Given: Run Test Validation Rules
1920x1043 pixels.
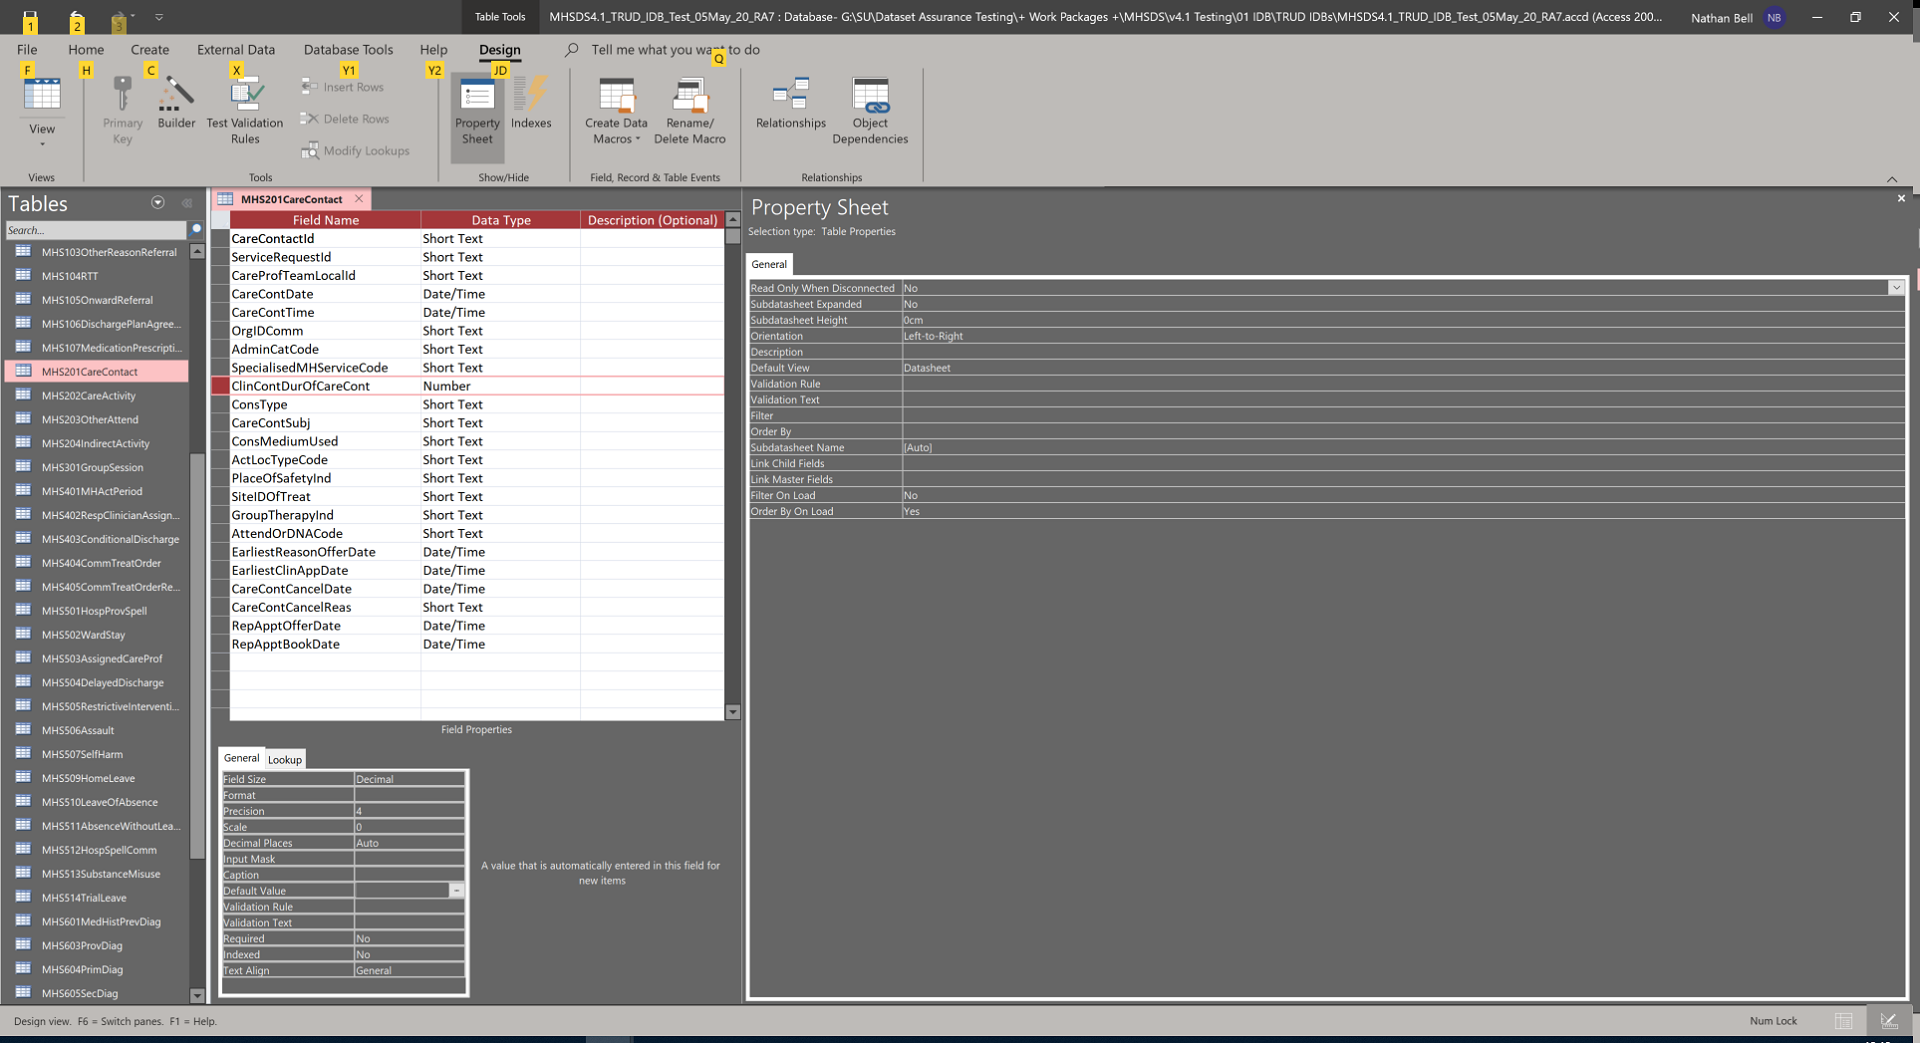Looking at the screenshot, I should point(245,110).
